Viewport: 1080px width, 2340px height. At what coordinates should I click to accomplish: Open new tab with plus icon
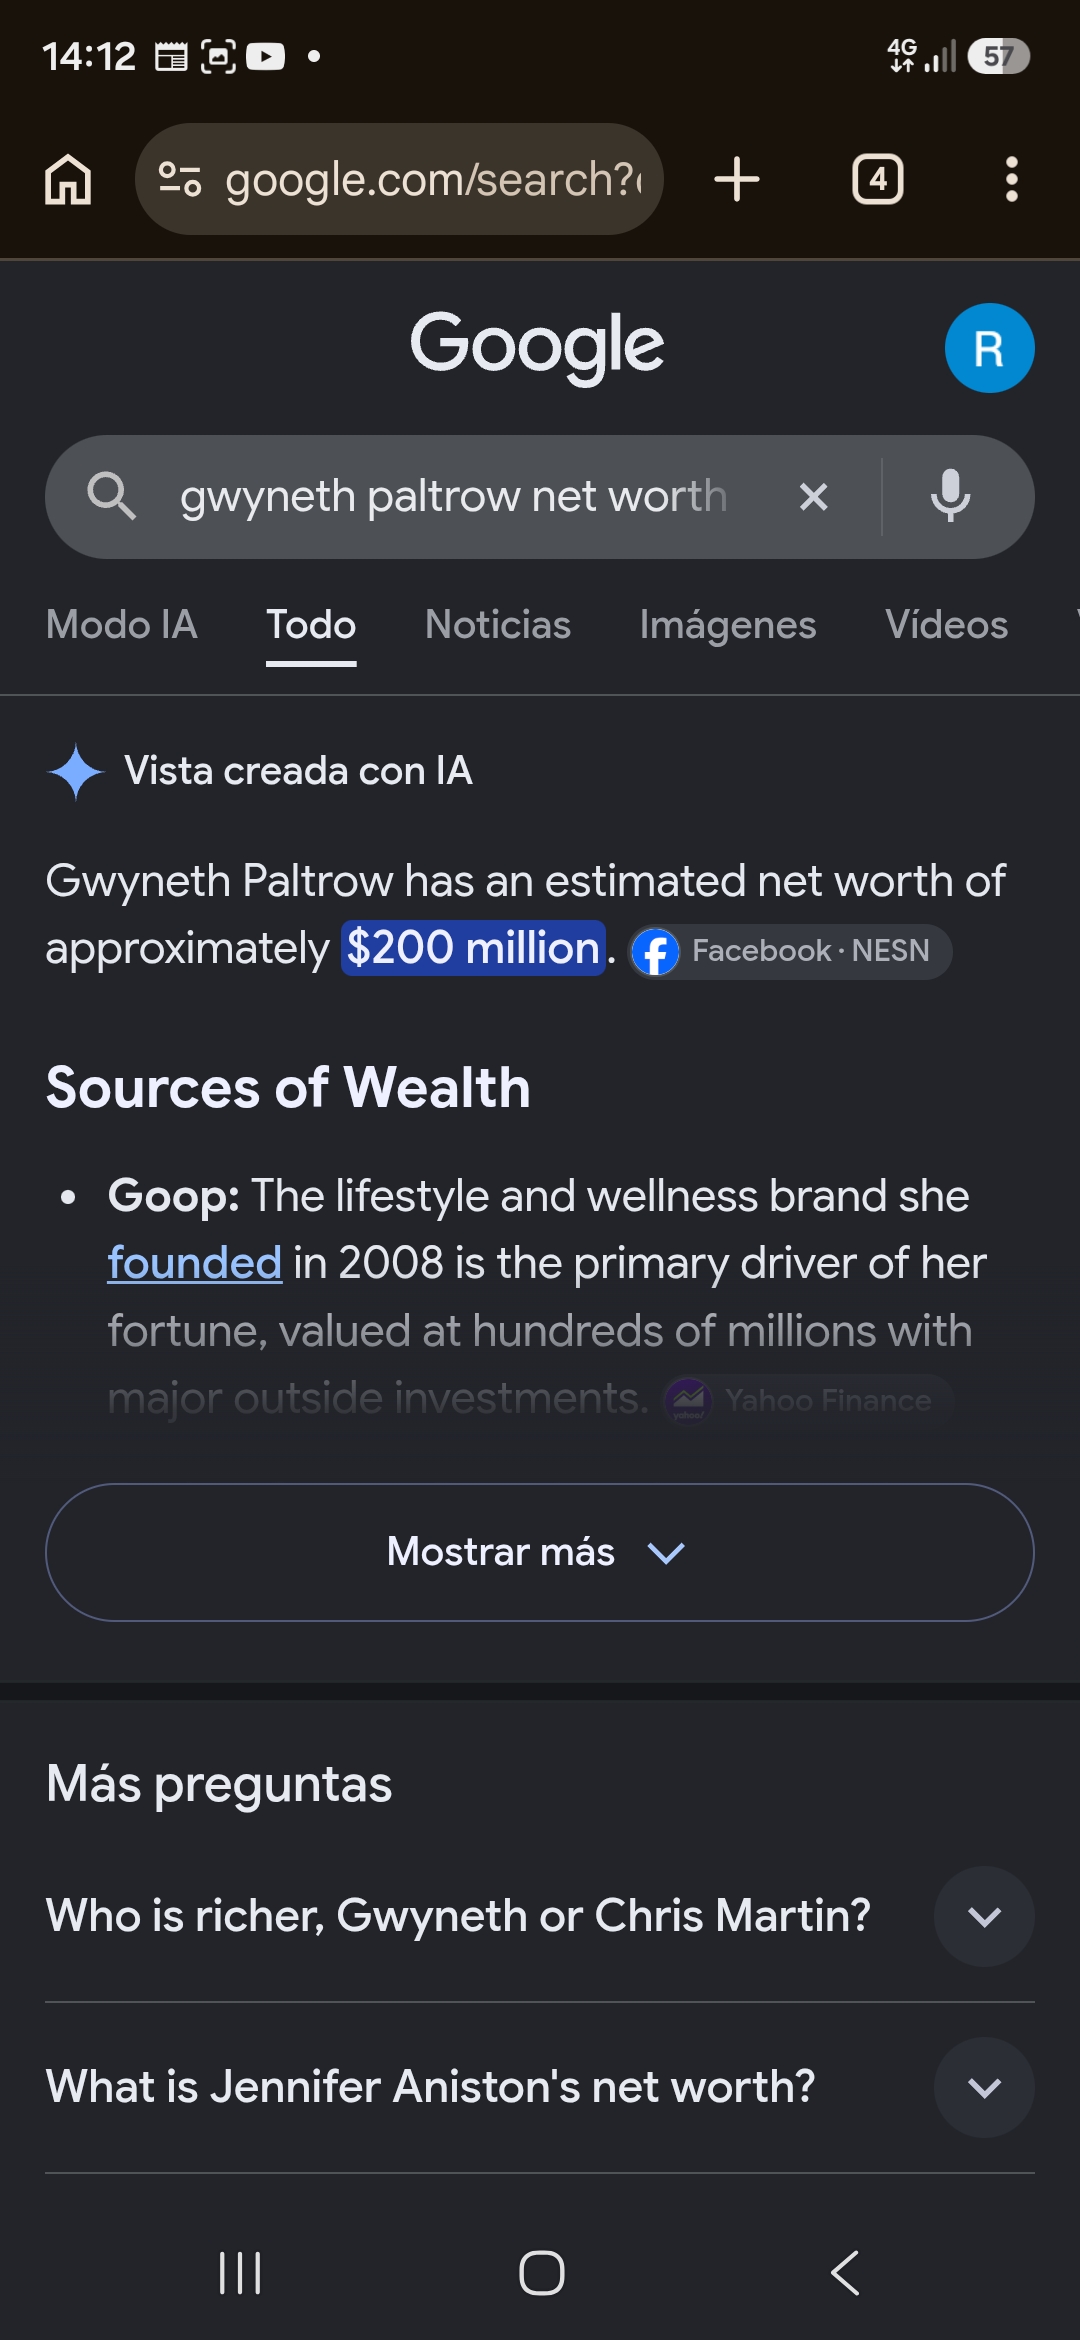coord(737,180)
